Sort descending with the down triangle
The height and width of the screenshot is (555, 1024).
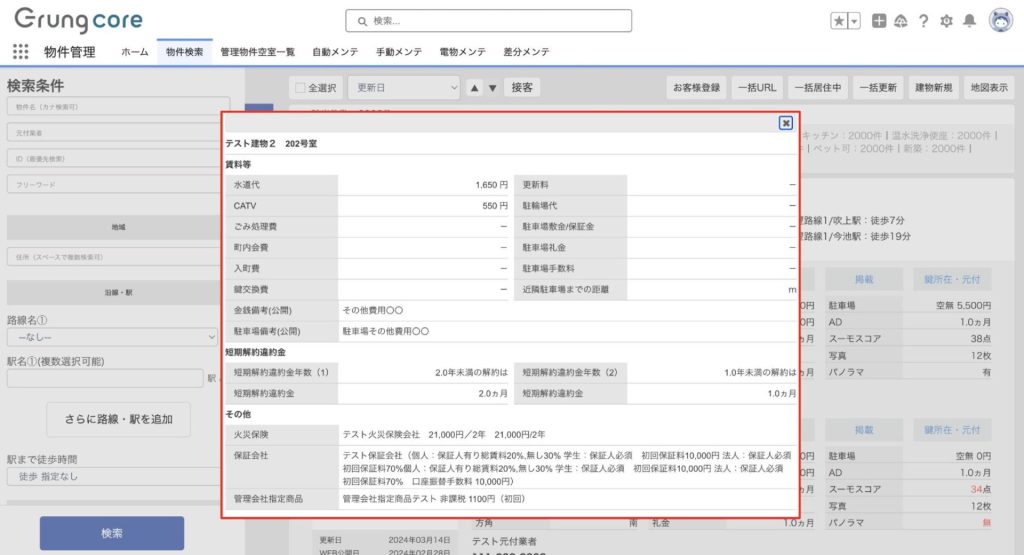click(x=492, y=88)
